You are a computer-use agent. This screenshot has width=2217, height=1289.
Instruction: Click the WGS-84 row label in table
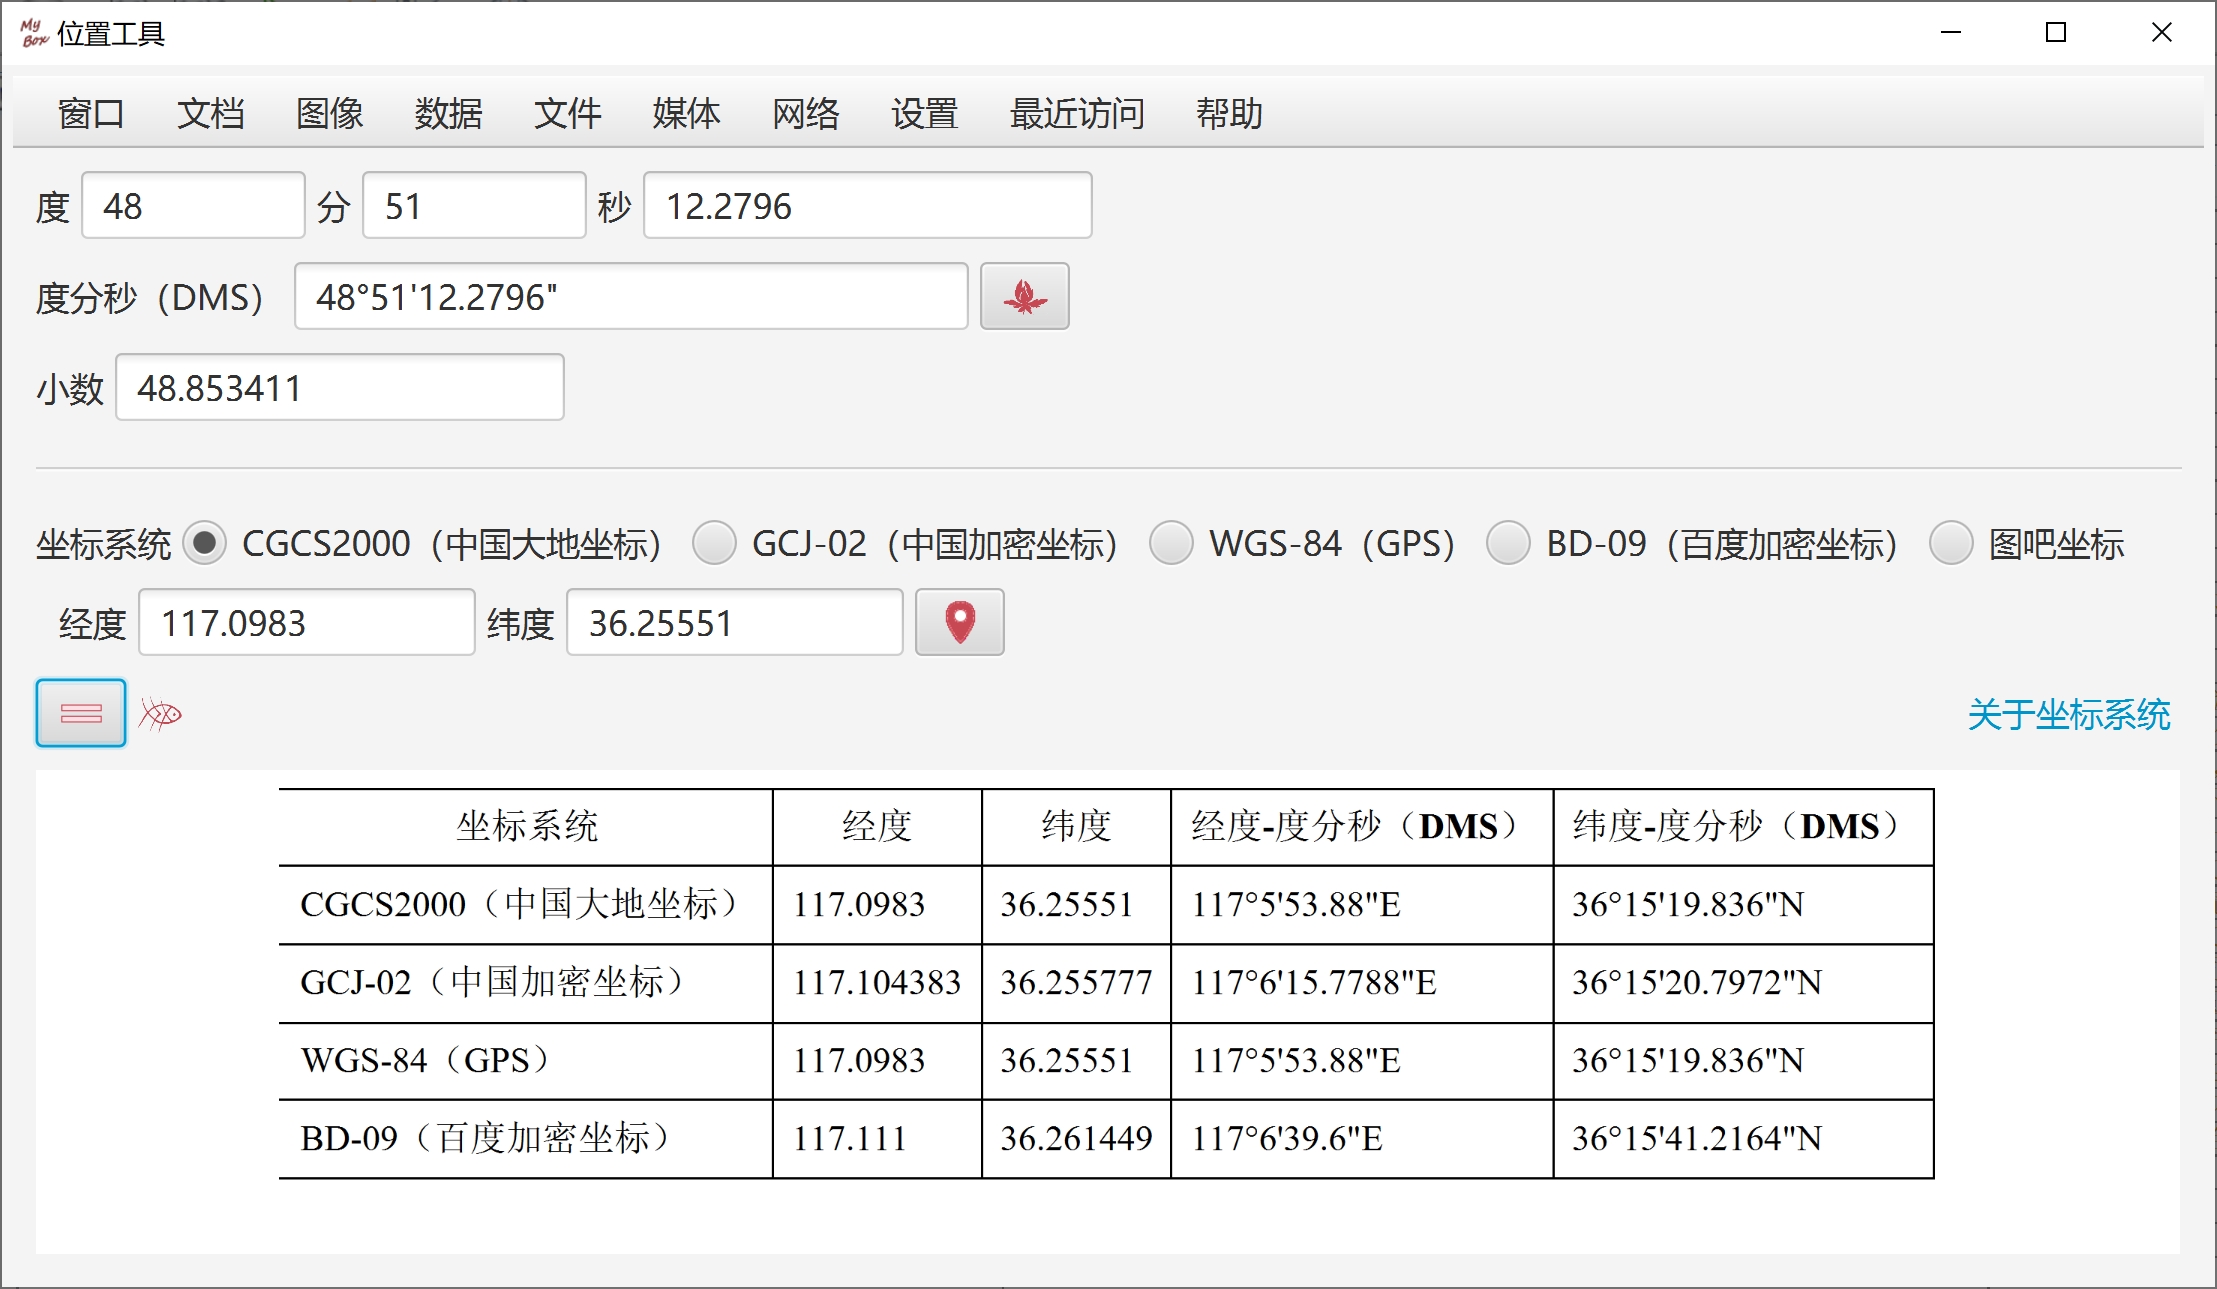click(526, 1060)
